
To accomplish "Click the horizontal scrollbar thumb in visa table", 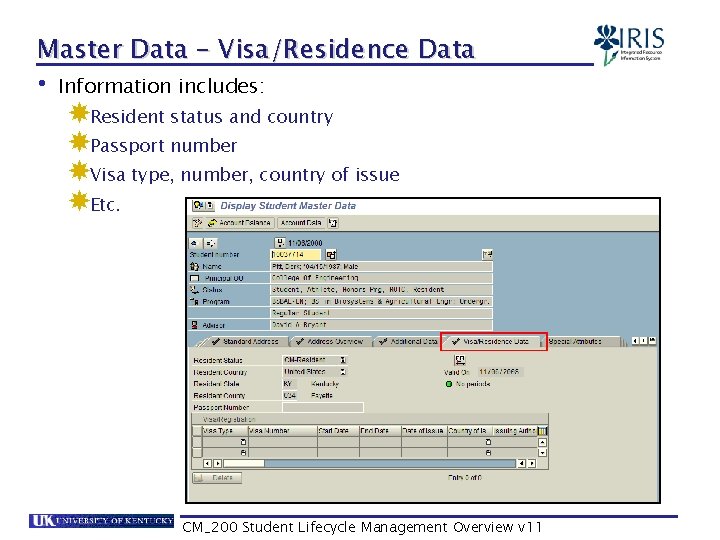I will click(243, 463).
